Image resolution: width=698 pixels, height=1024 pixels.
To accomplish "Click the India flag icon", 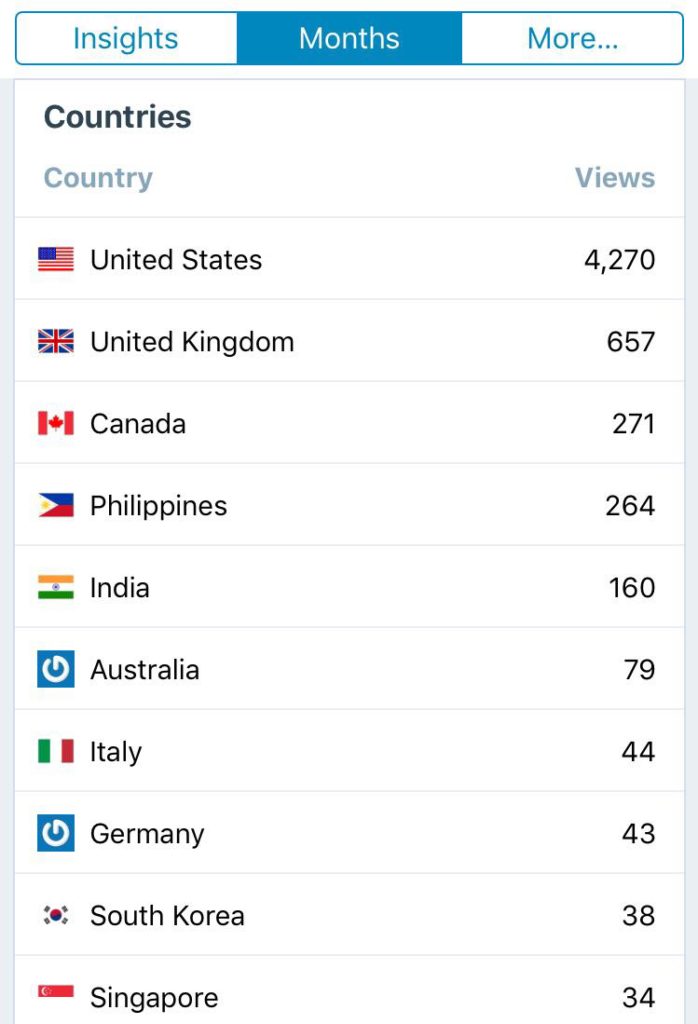I will [56, 588].
